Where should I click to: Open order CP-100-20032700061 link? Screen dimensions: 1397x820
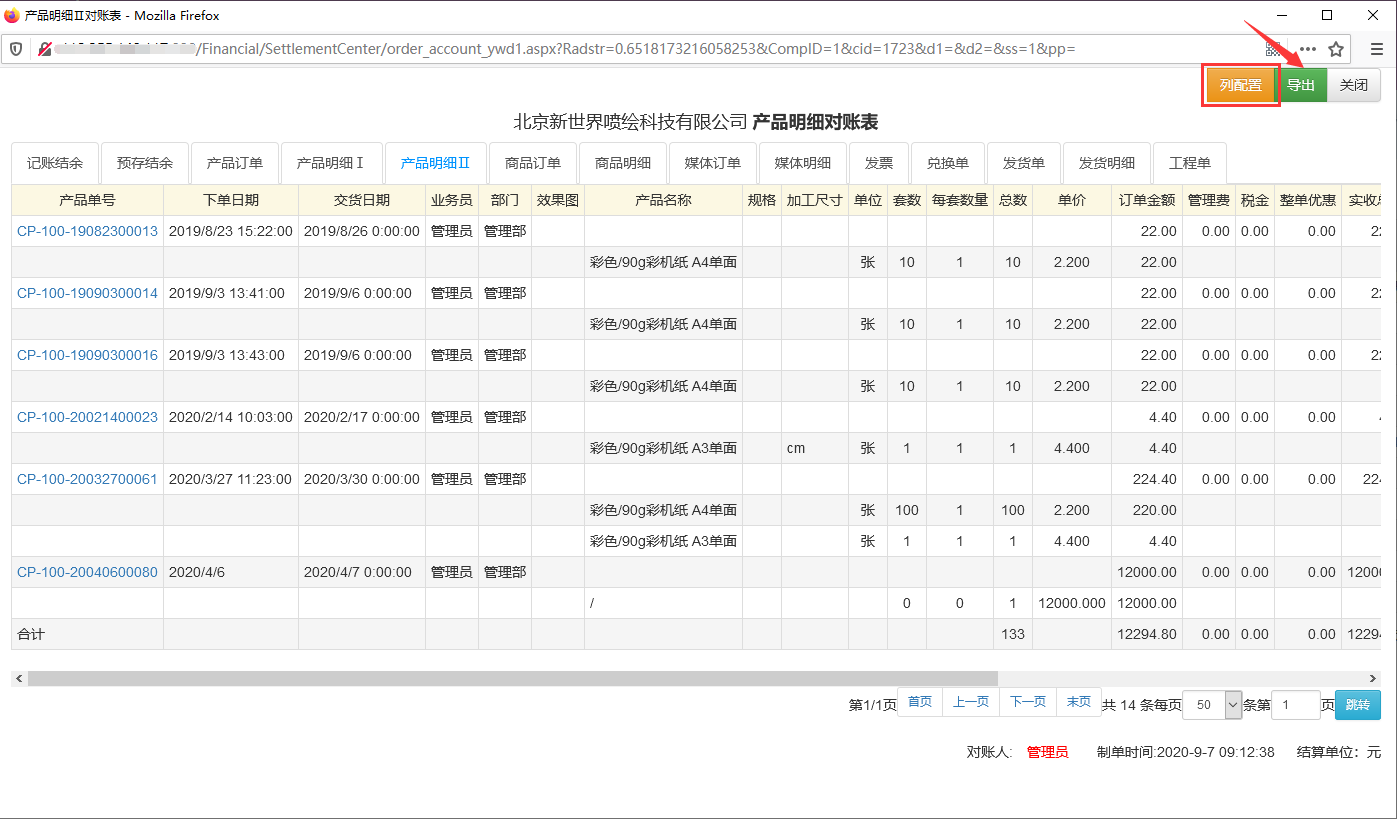click(x=87, y=479)
